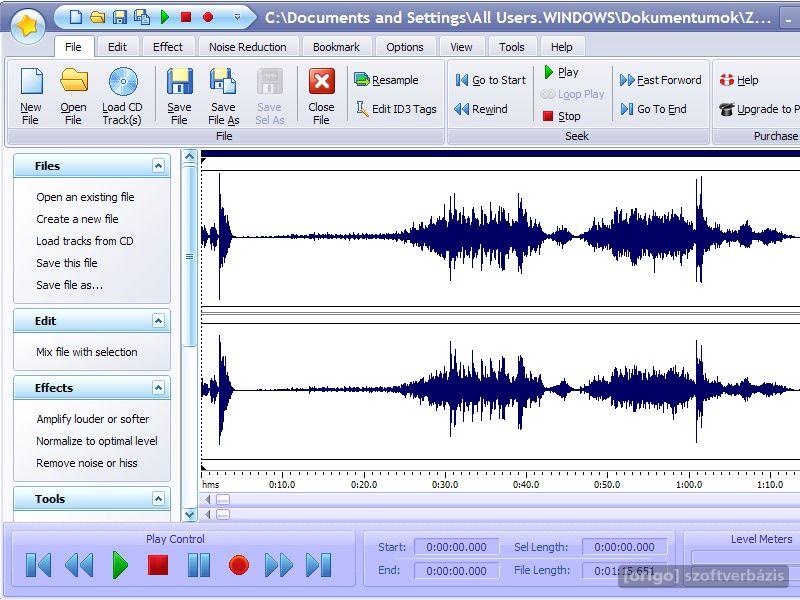
Task: Click the upper horizontal zoom slider handle
Action: [223, 499]
